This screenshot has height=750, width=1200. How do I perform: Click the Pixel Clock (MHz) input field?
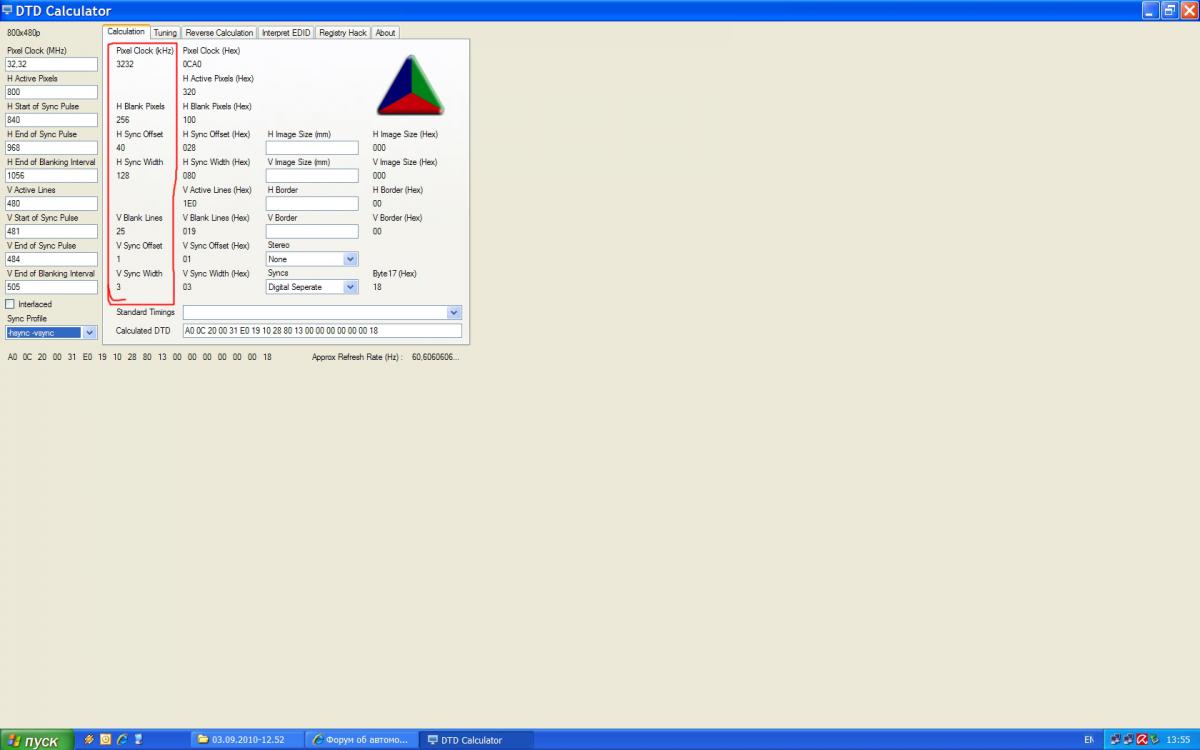coord(51,64)
